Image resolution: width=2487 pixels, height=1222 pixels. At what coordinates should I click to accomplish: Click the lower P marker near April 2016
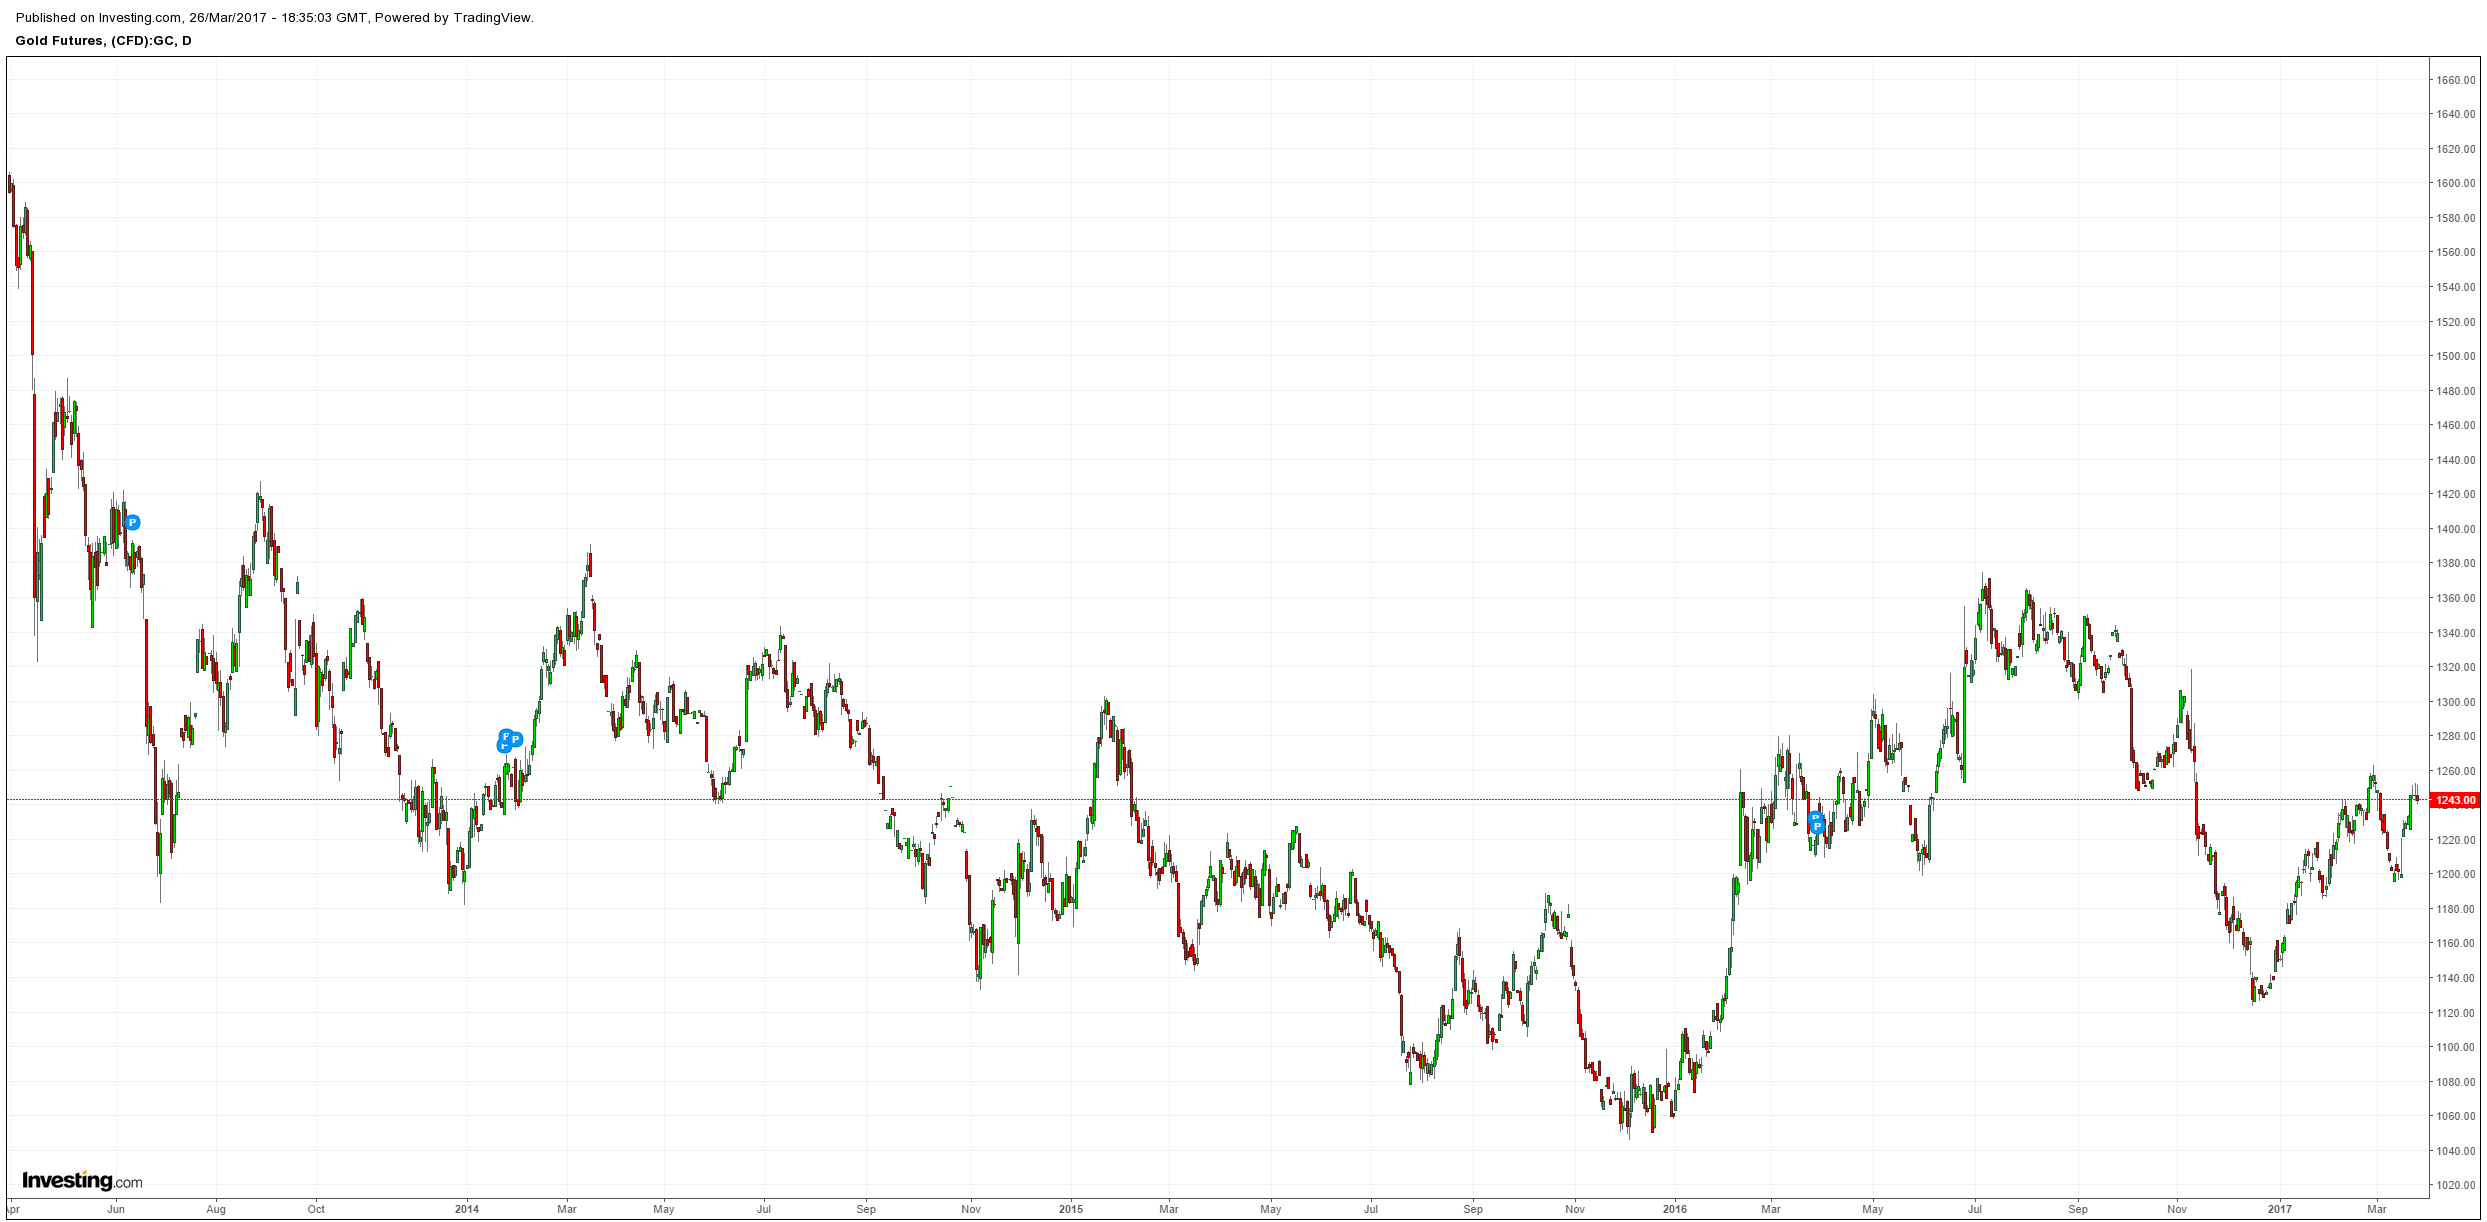pyautogui.click(x=1818, y=827)
